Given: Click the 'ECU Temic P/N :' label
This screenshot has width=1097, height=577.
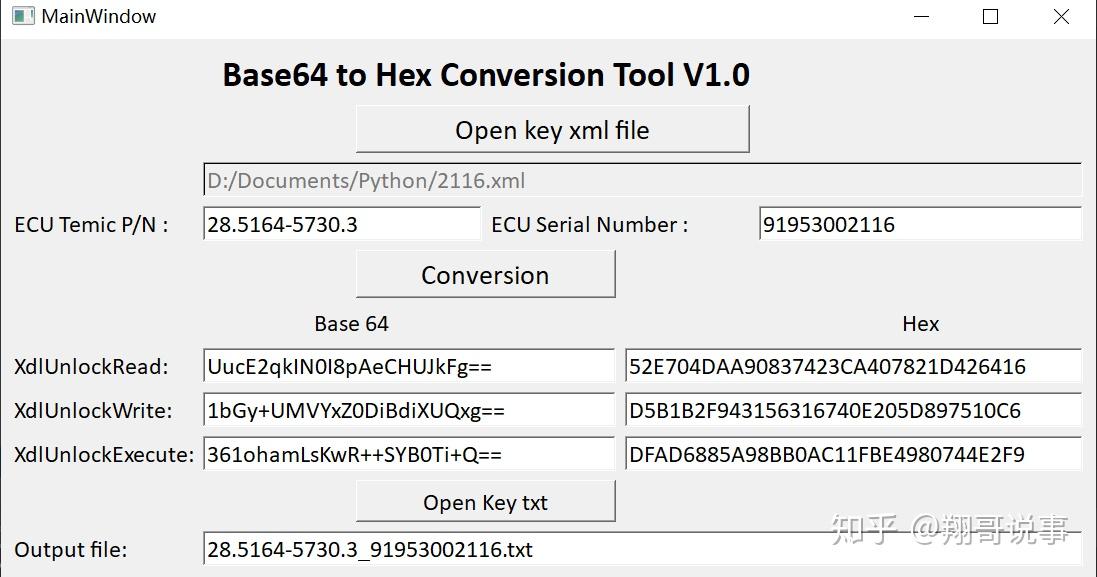Looking at the screenshot, I should tap(91, 225).
